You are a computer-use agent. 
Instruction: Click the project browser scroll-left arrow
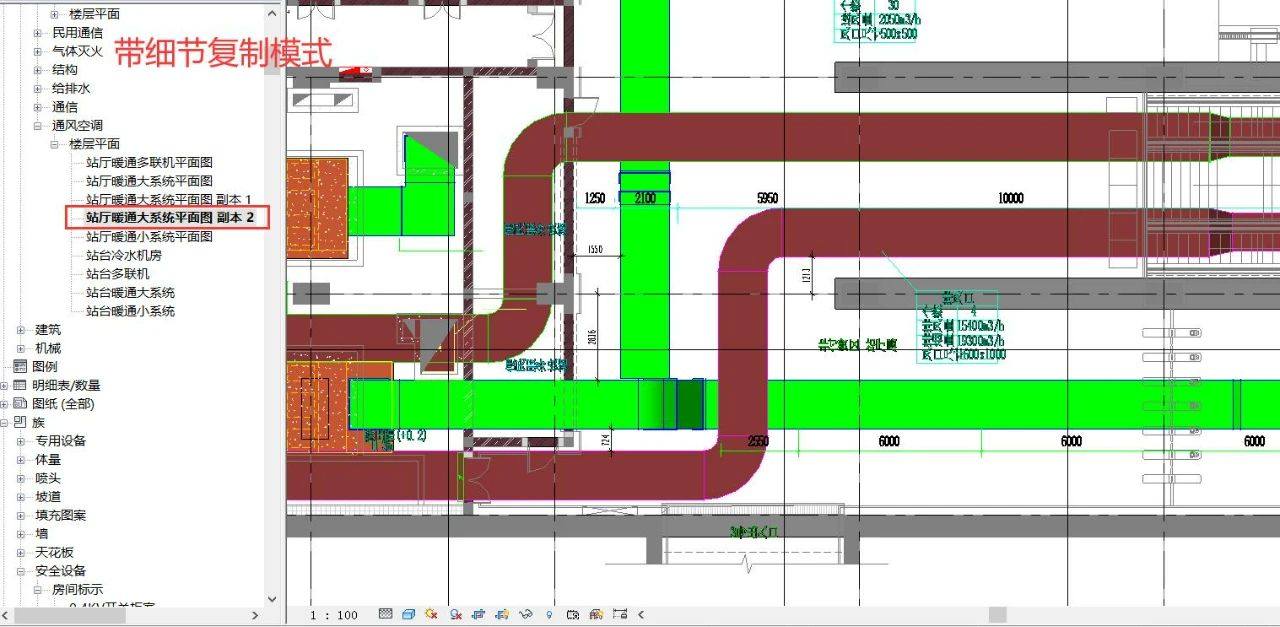pyautogui.click(x=6, y=615)
